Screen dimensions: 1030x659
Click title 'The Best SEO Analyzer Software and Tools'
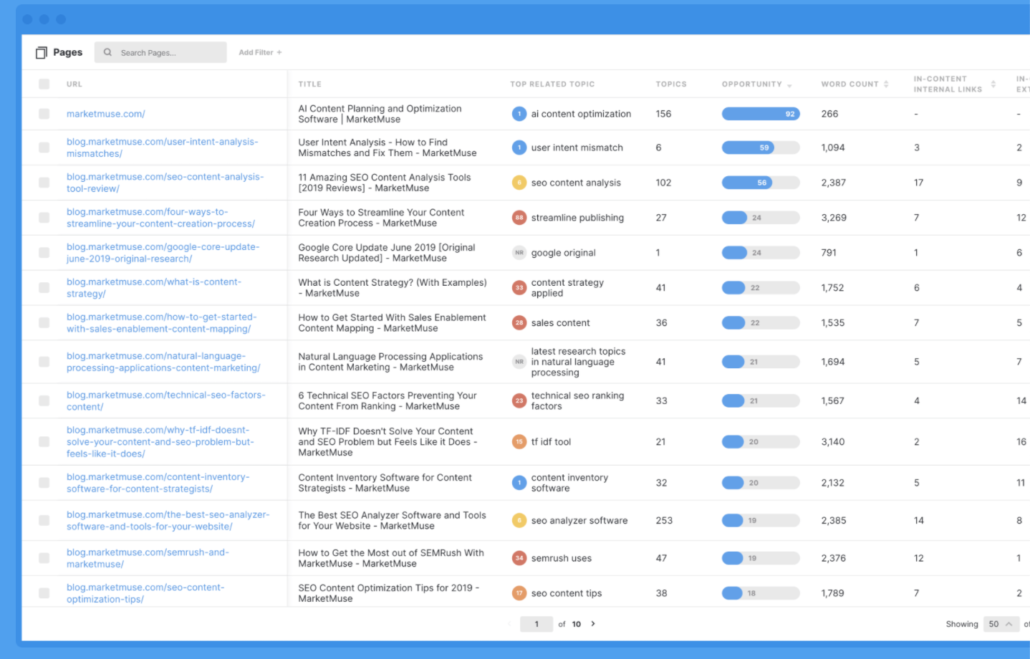coord(392,520)
